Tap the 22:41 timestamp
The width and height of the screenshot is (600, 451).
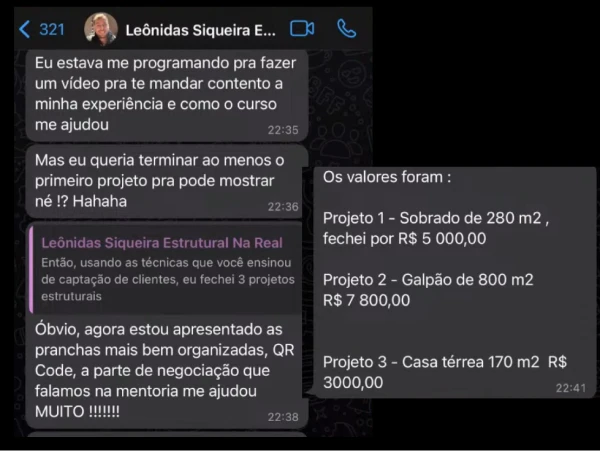[x=571, y=388]
